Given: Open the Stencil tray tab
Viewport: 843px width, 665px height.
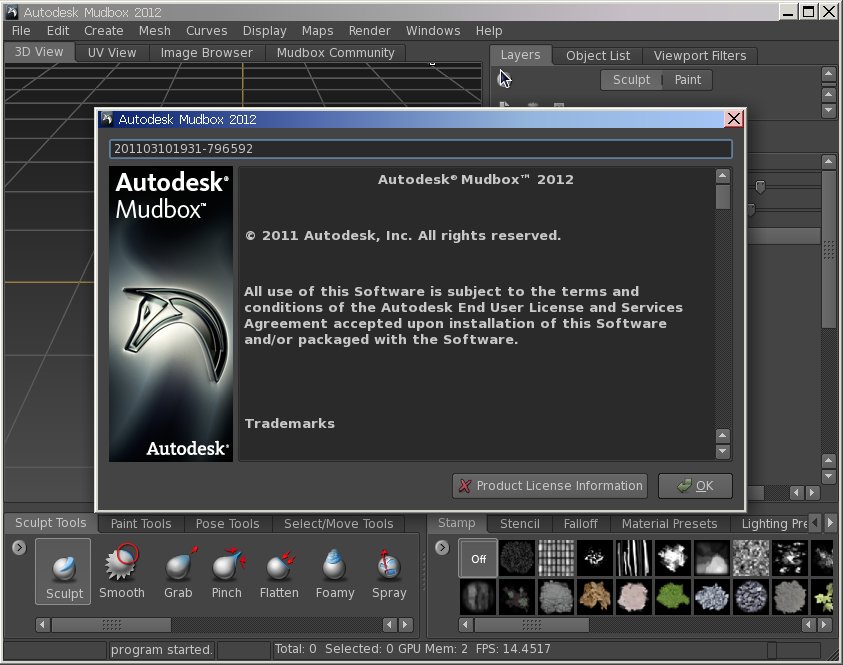Looking at the screenshot, I should [519, 524].
